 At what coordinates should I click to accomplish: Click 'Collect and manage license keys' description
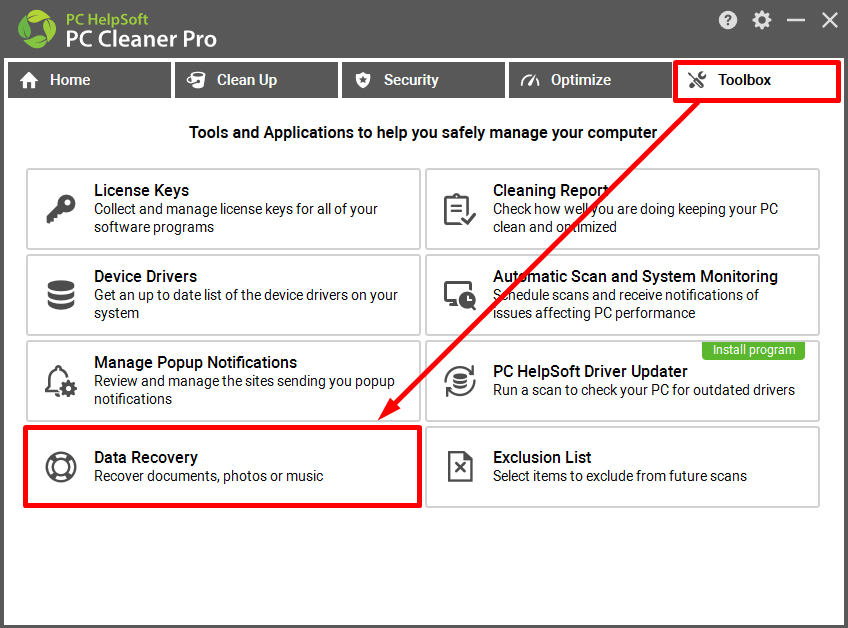point(236,218)
